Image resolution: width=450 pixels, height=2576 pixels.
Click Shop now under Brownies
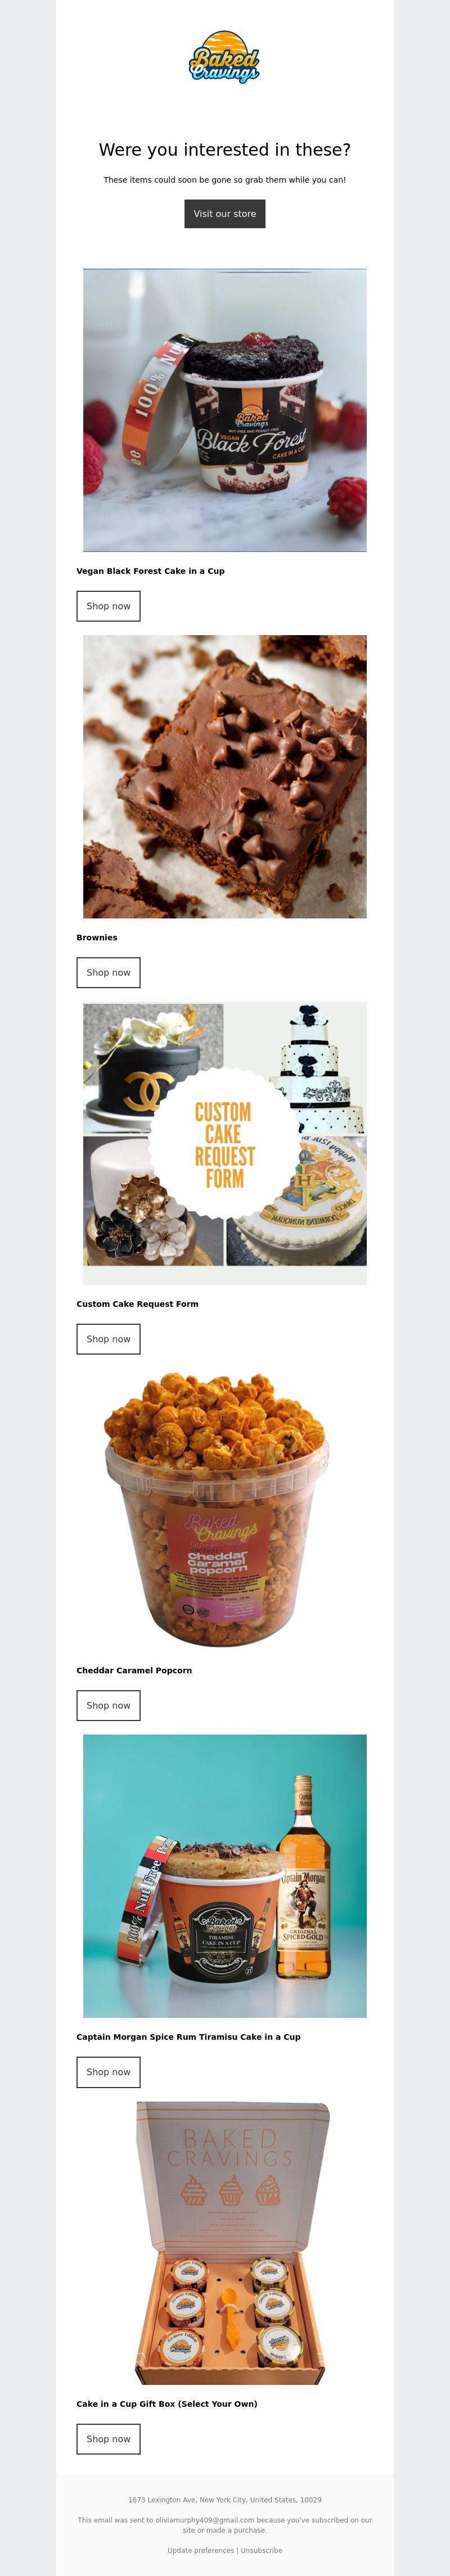tap(108, 973)
